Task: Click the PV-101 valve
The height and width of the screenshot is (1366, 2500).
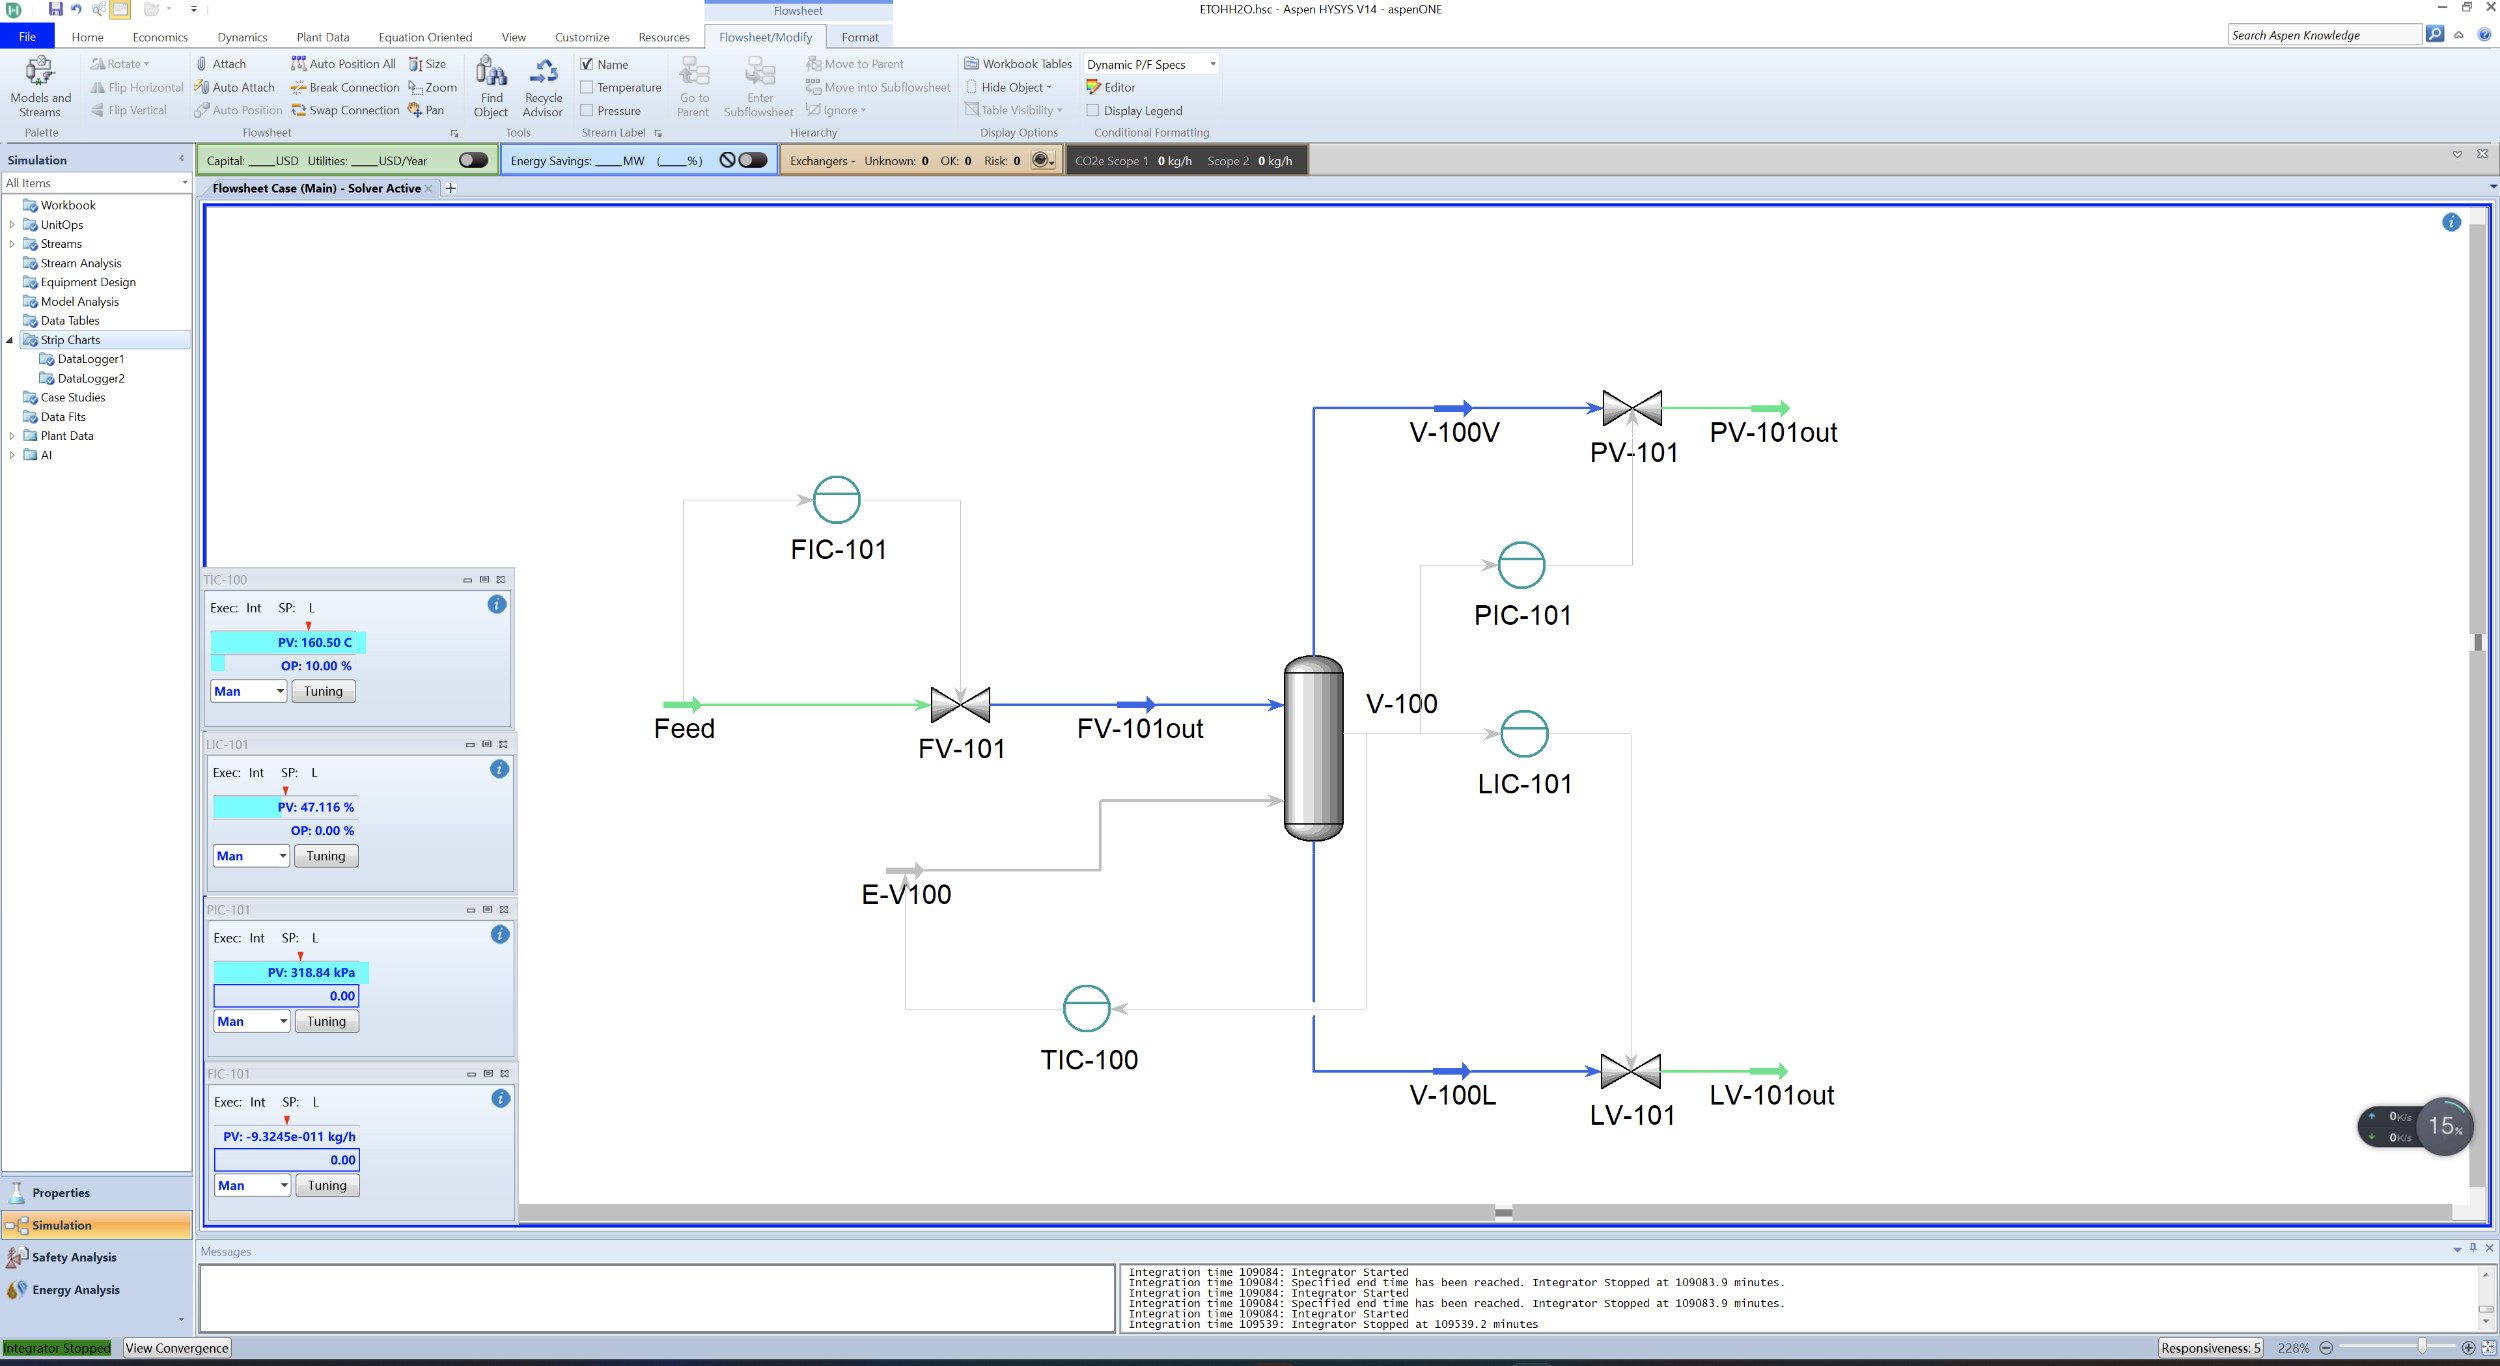Action: [1632, 408]
